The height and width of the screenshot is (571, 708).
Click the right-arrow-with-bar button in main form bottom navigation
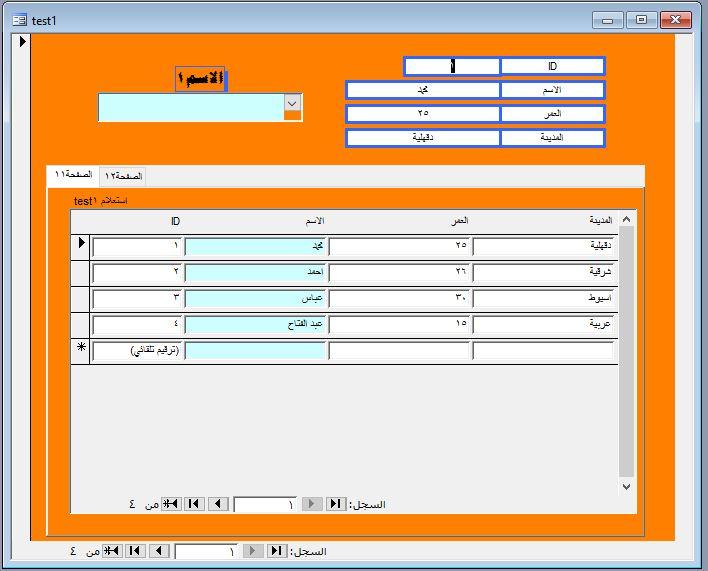[x=277, y=551]
